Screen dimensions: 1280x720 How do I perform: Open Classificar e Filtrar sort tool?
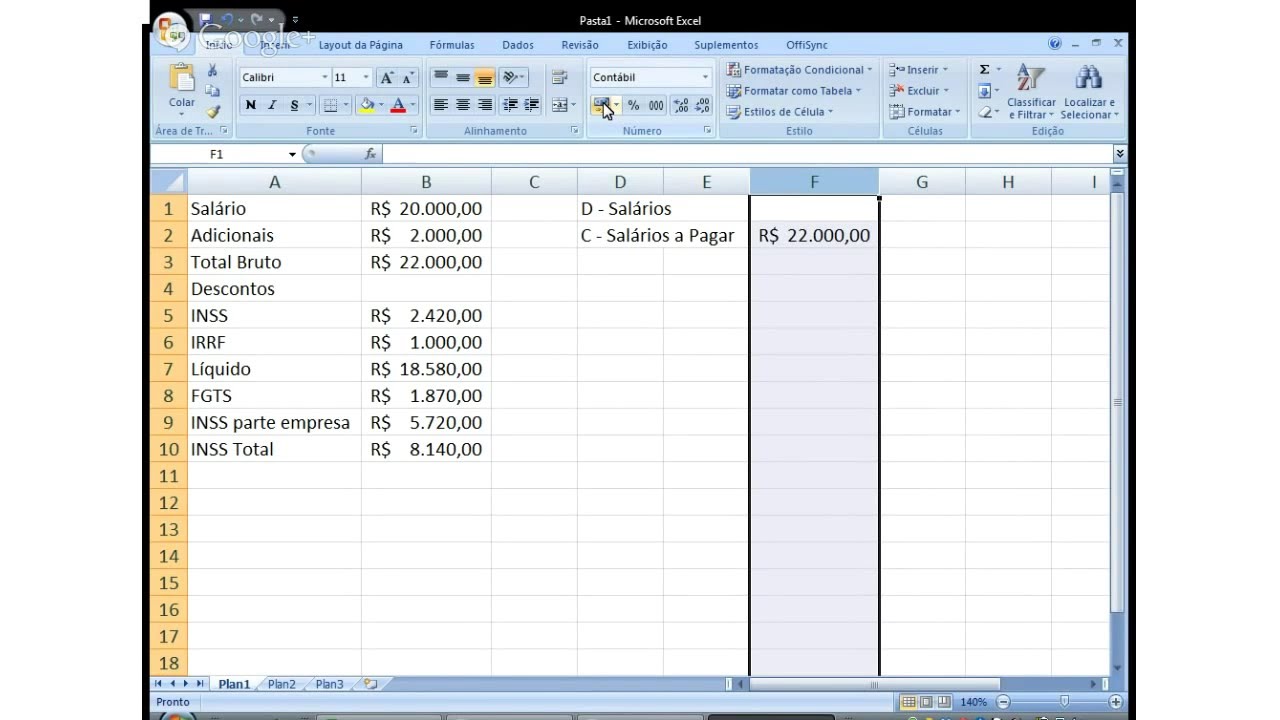[x=1031, y=91]
